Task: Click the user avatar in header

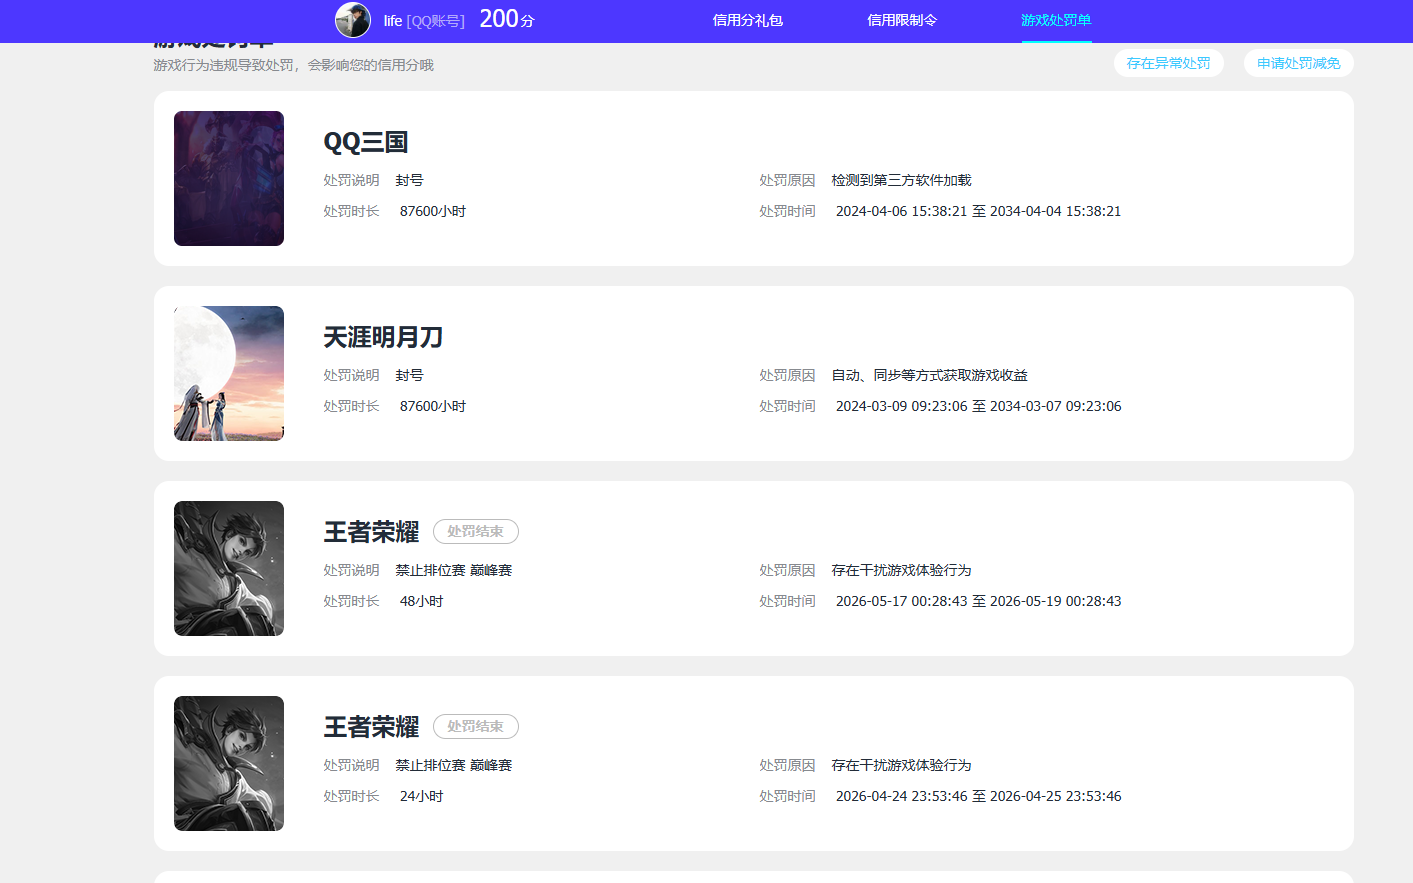Action: 353,20
